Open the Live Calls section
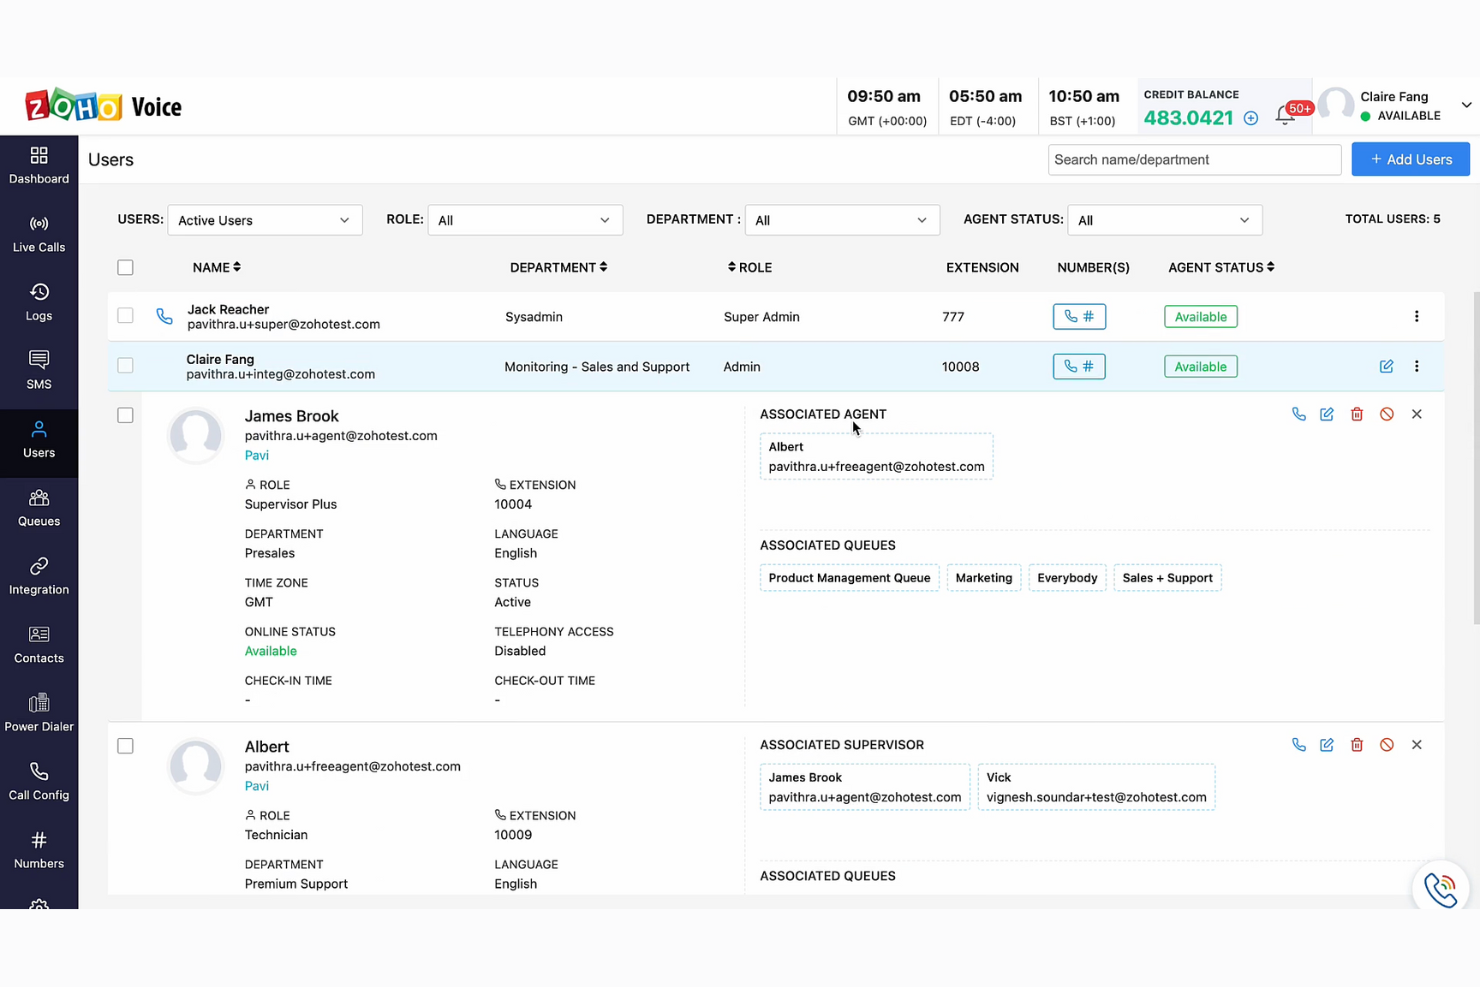 click(x=39, y=234)
